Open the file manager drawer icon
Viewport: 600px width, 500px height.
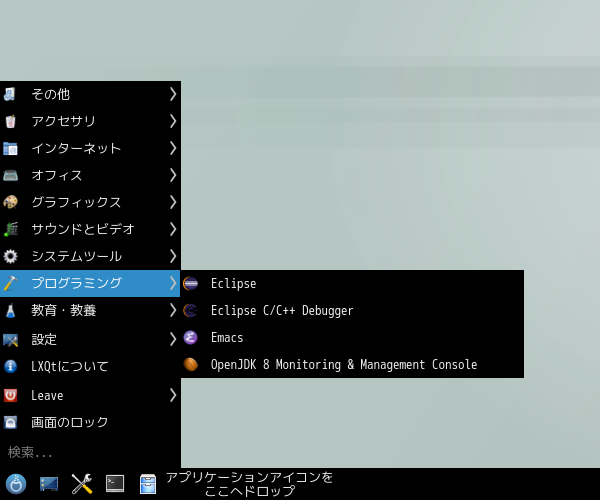pyautogui.click(x=148, y=484)
